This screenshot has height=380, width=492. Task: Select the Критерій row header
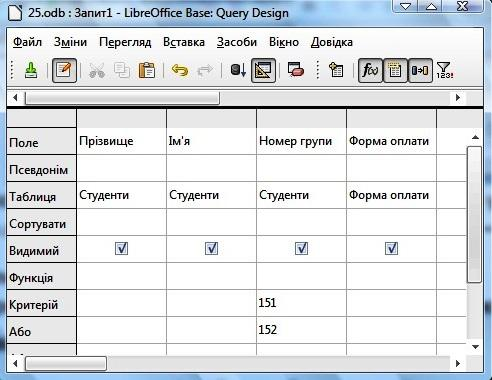point(41,303)
